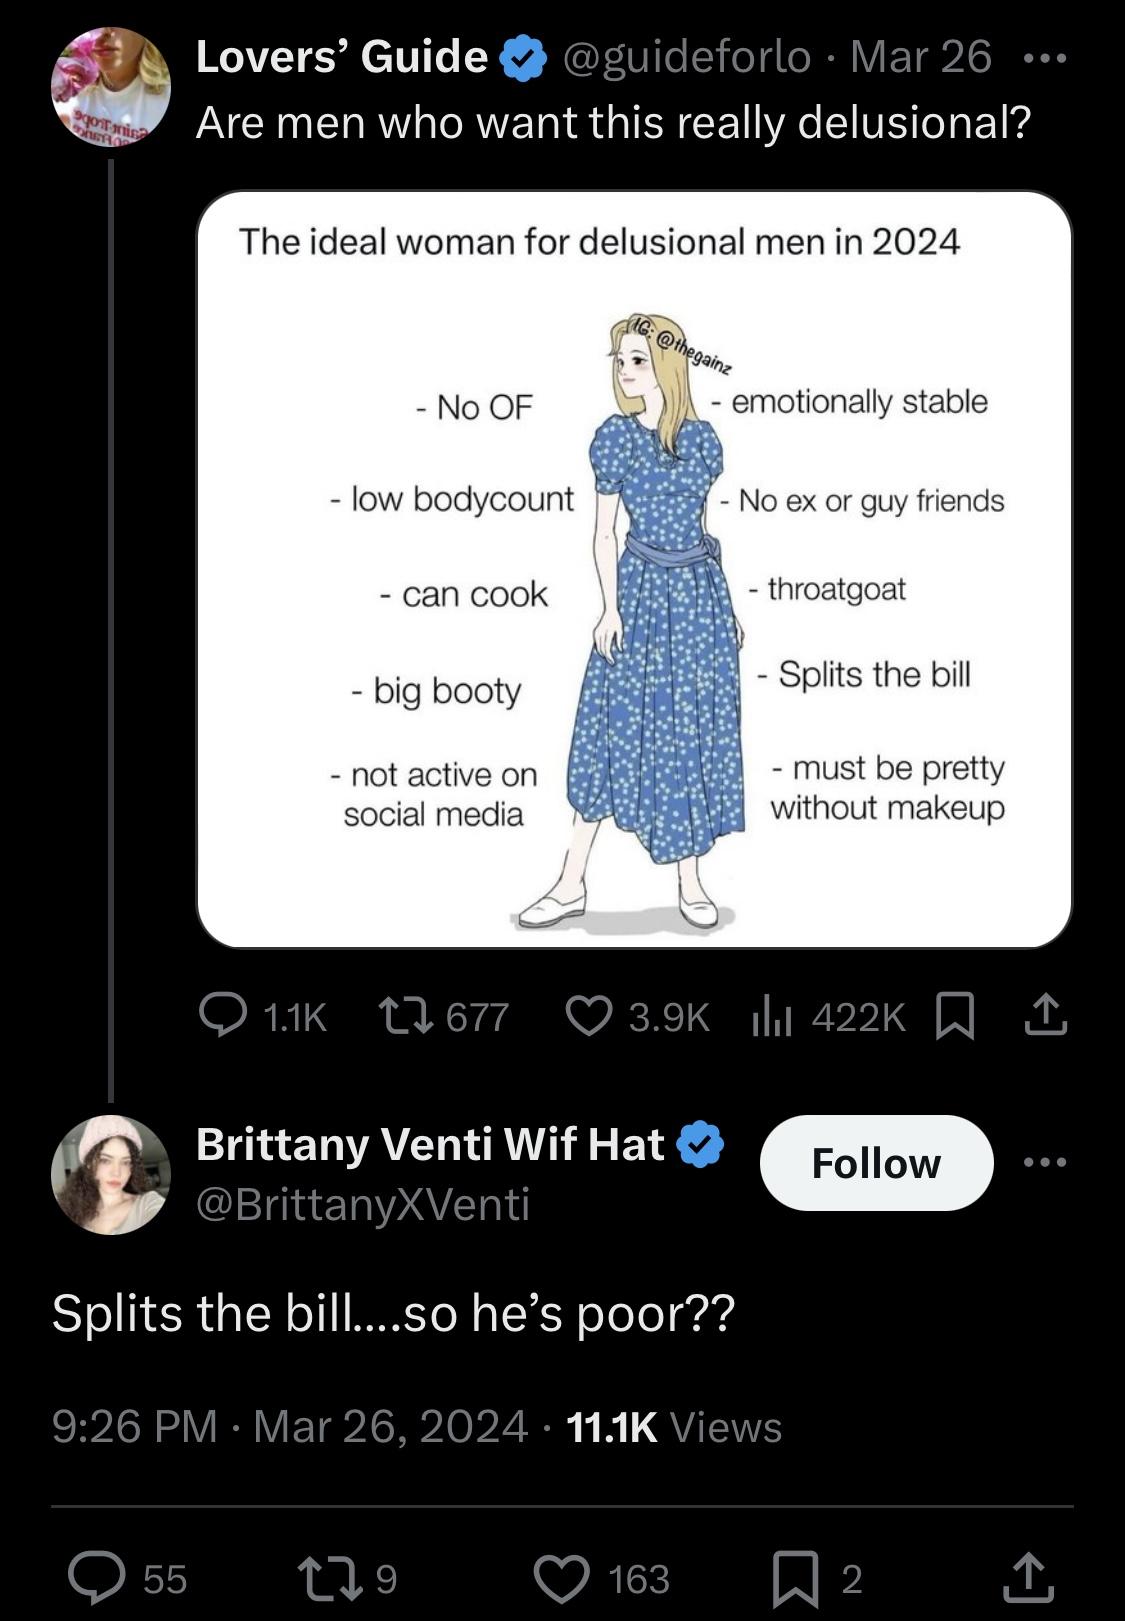Viewport: 1125px width, 1621px height.
Task: Follow Brittany Venti Wif Hat
Action: click(x=876, y=1163)
